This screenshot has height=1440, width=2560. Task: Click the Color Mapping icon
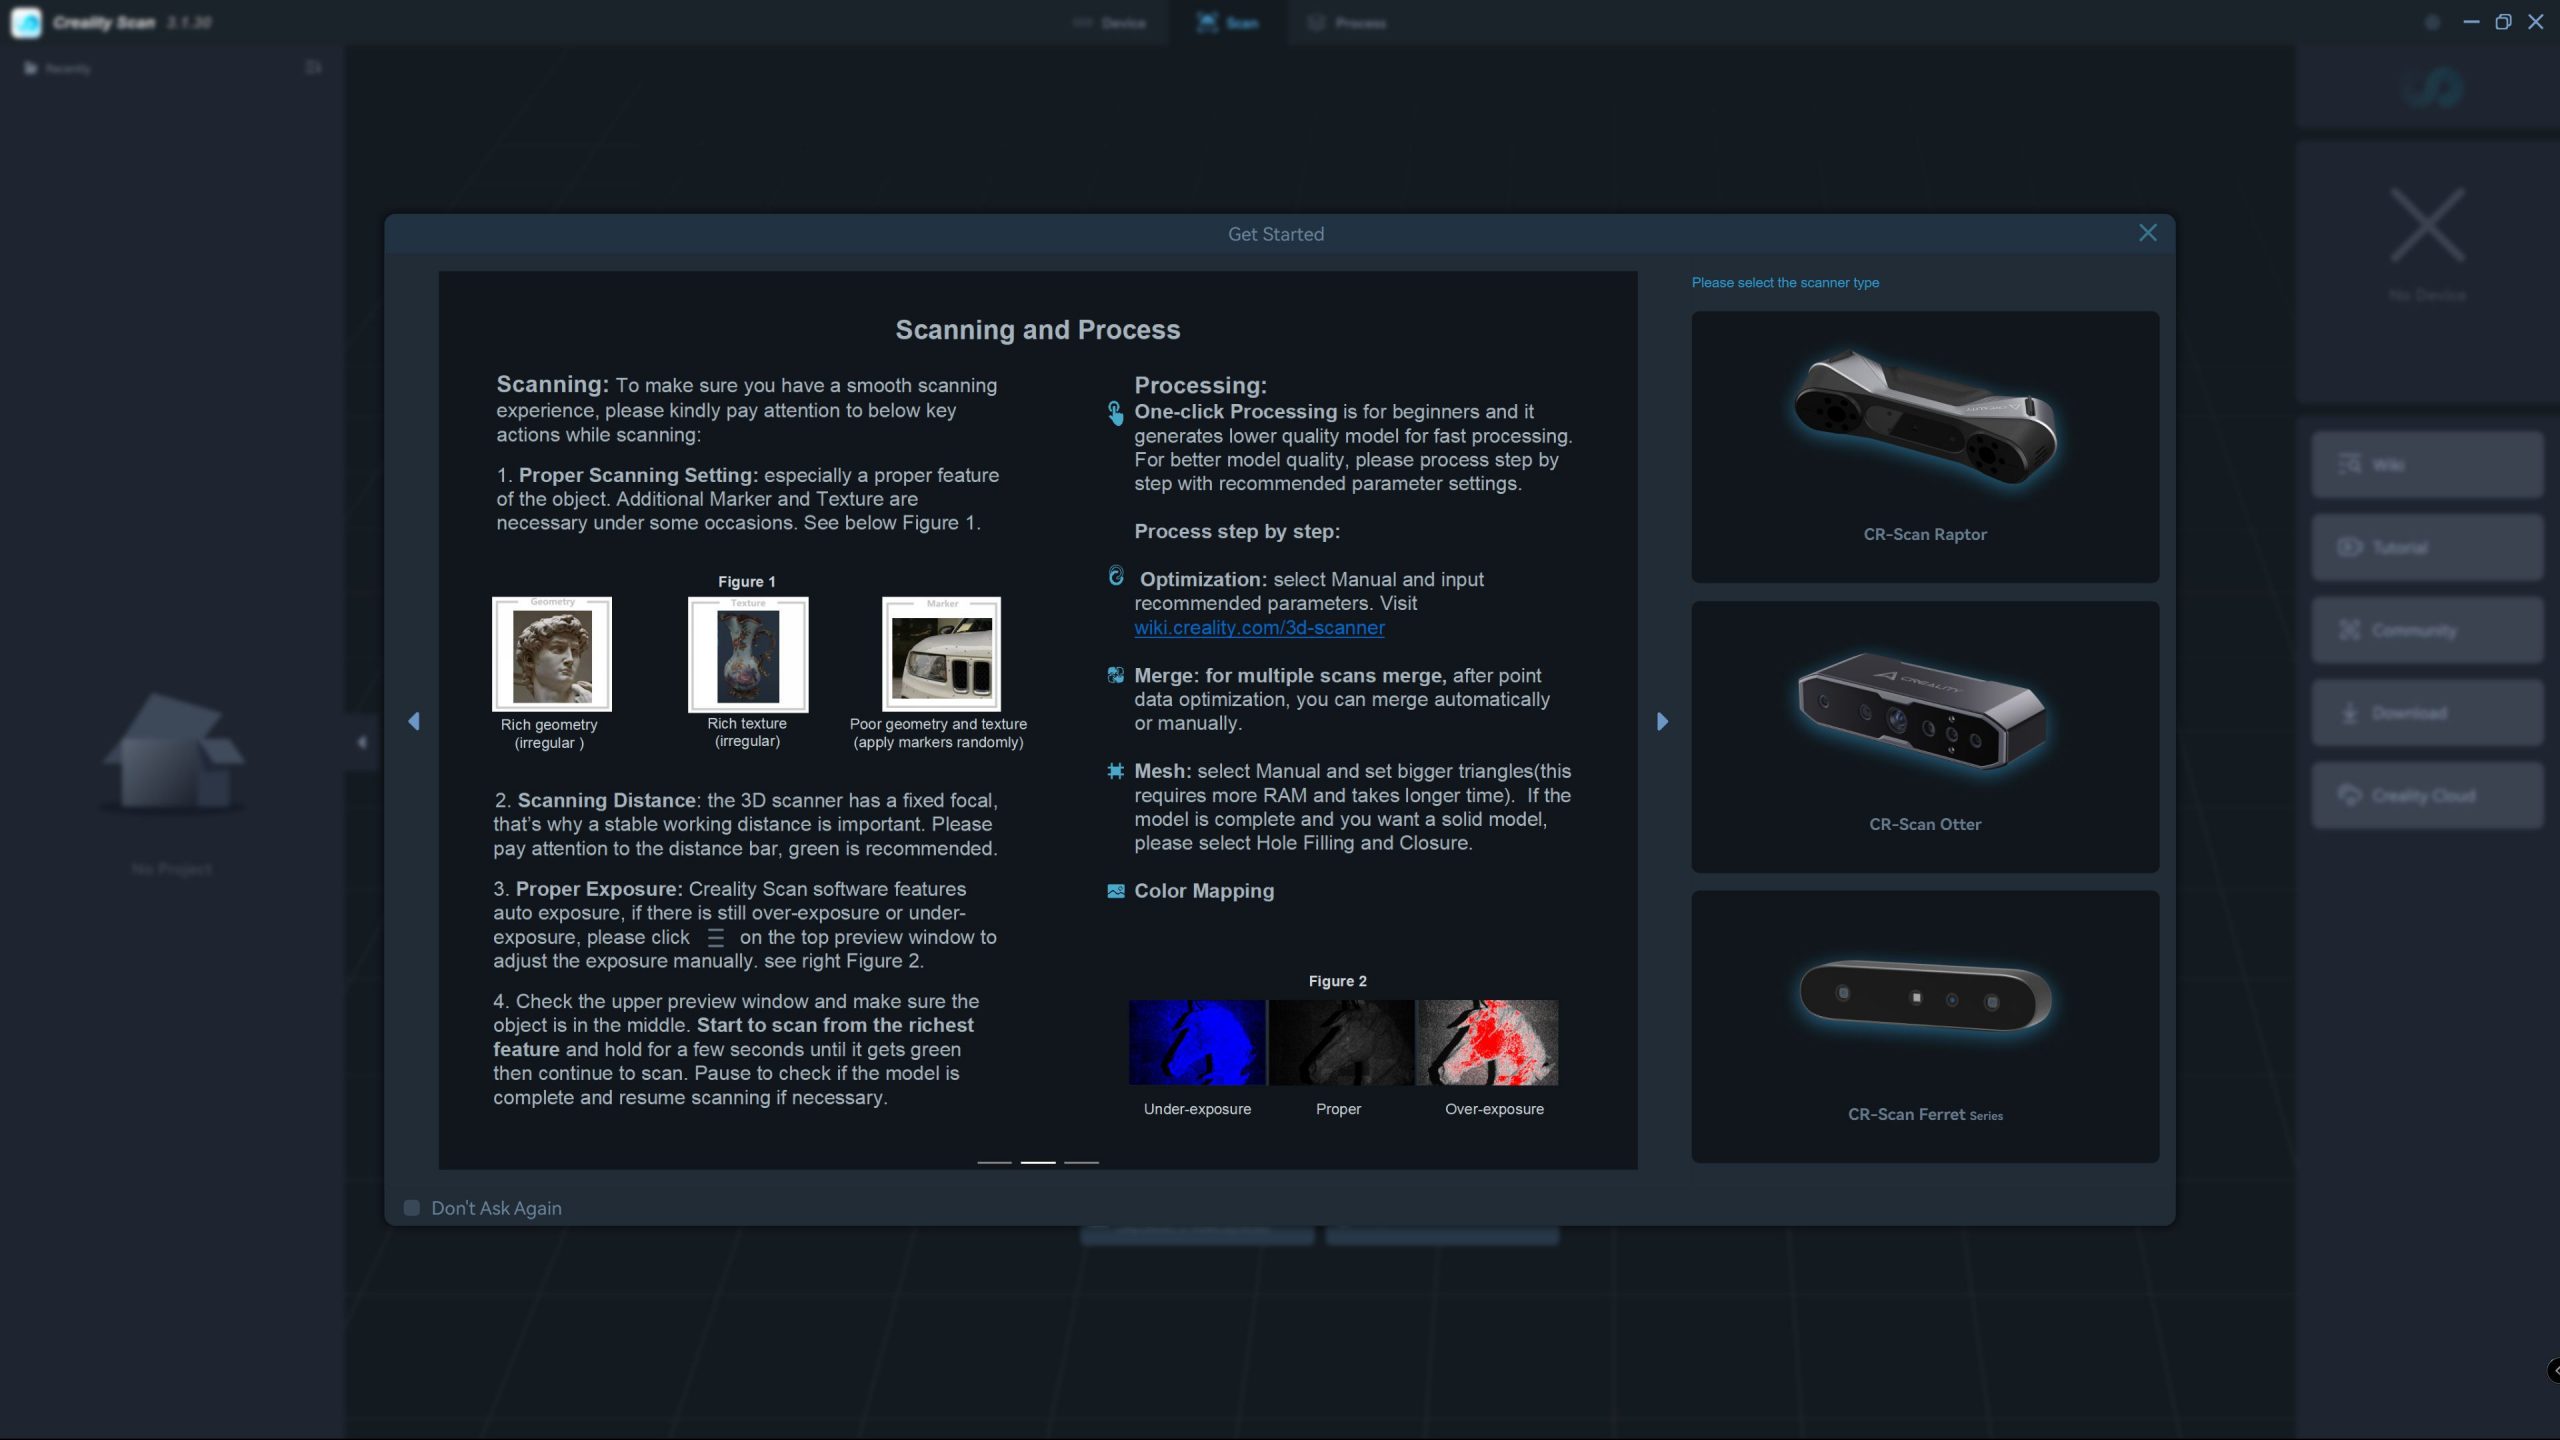[1115, 891]
